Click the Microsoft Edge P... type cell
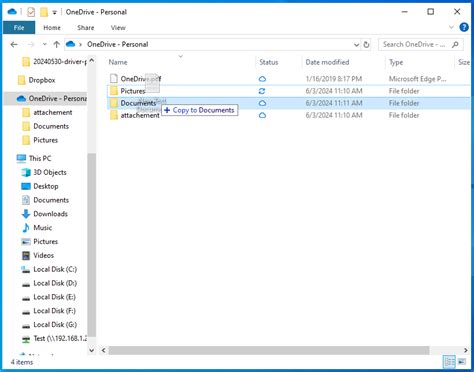The height and width of the screenshot is (372, 474). click(x=417, y=79)
